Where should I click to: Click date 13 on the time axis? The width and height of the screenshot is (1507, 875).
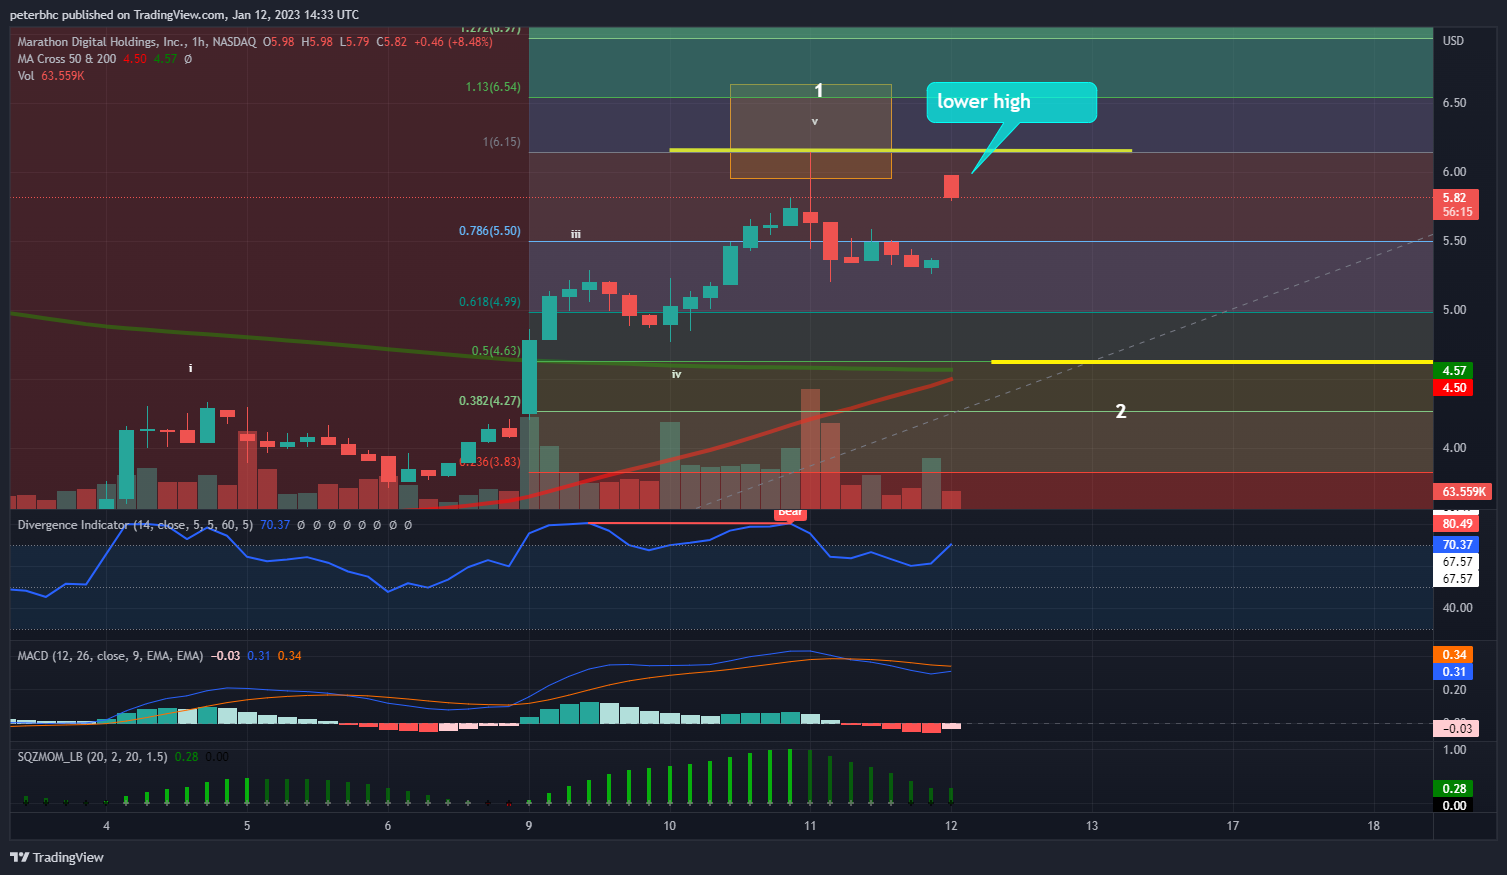pyautogui.click(x=1092, y=826)
